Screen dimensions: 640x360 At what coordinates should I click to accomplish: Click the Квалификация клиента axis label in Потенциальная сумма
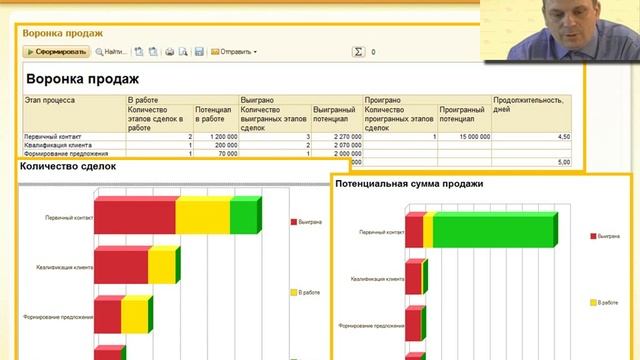(x=378, y=279)
